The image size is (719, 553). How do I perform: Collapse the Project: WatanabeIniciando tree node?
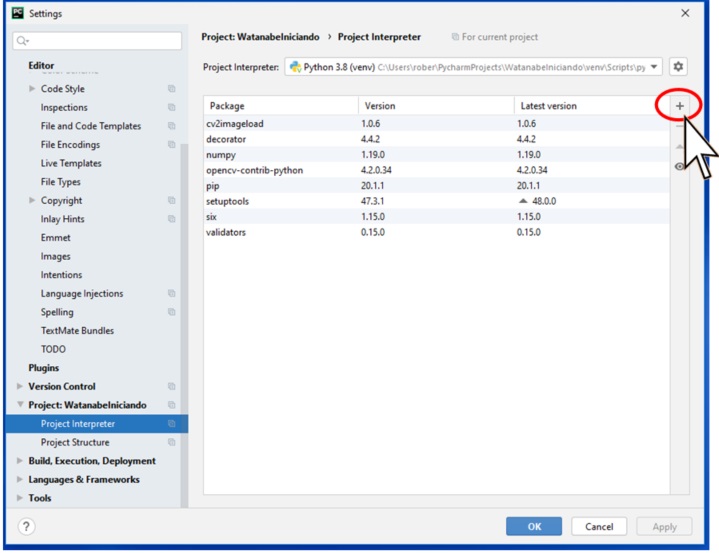click(x=21, y=405)
